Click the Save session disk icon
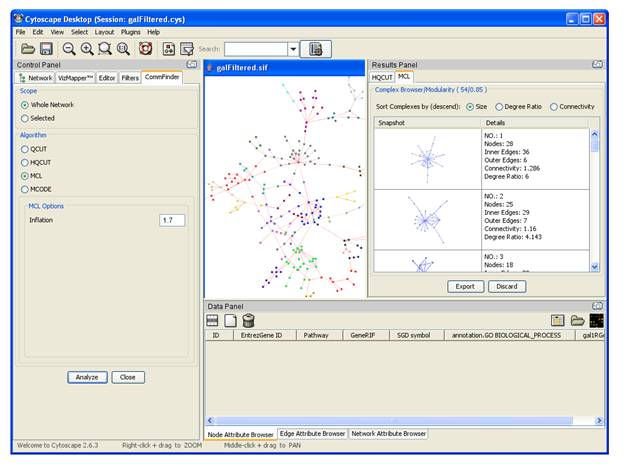This screenshot has height=465, width=624. click(x=46, y=49)
